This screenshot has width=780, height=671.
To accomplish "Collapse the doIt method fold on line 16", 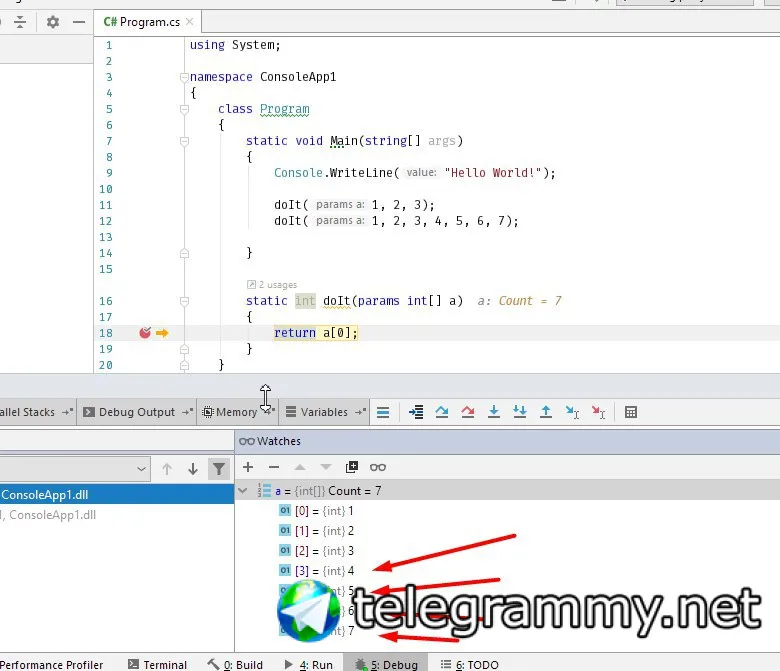I will 184,301.
